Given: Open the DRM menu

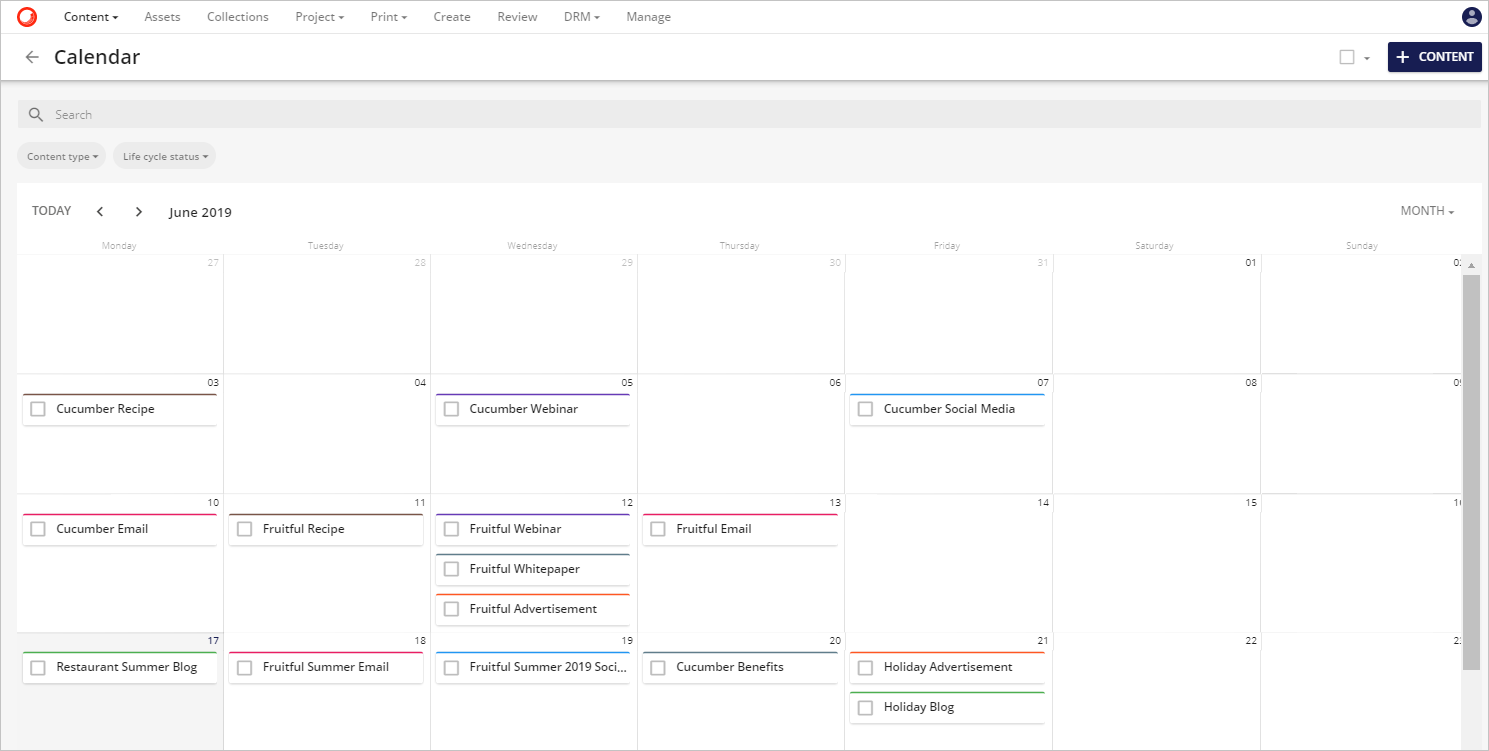Looking at the screenshot, I should tap(582, 17).
